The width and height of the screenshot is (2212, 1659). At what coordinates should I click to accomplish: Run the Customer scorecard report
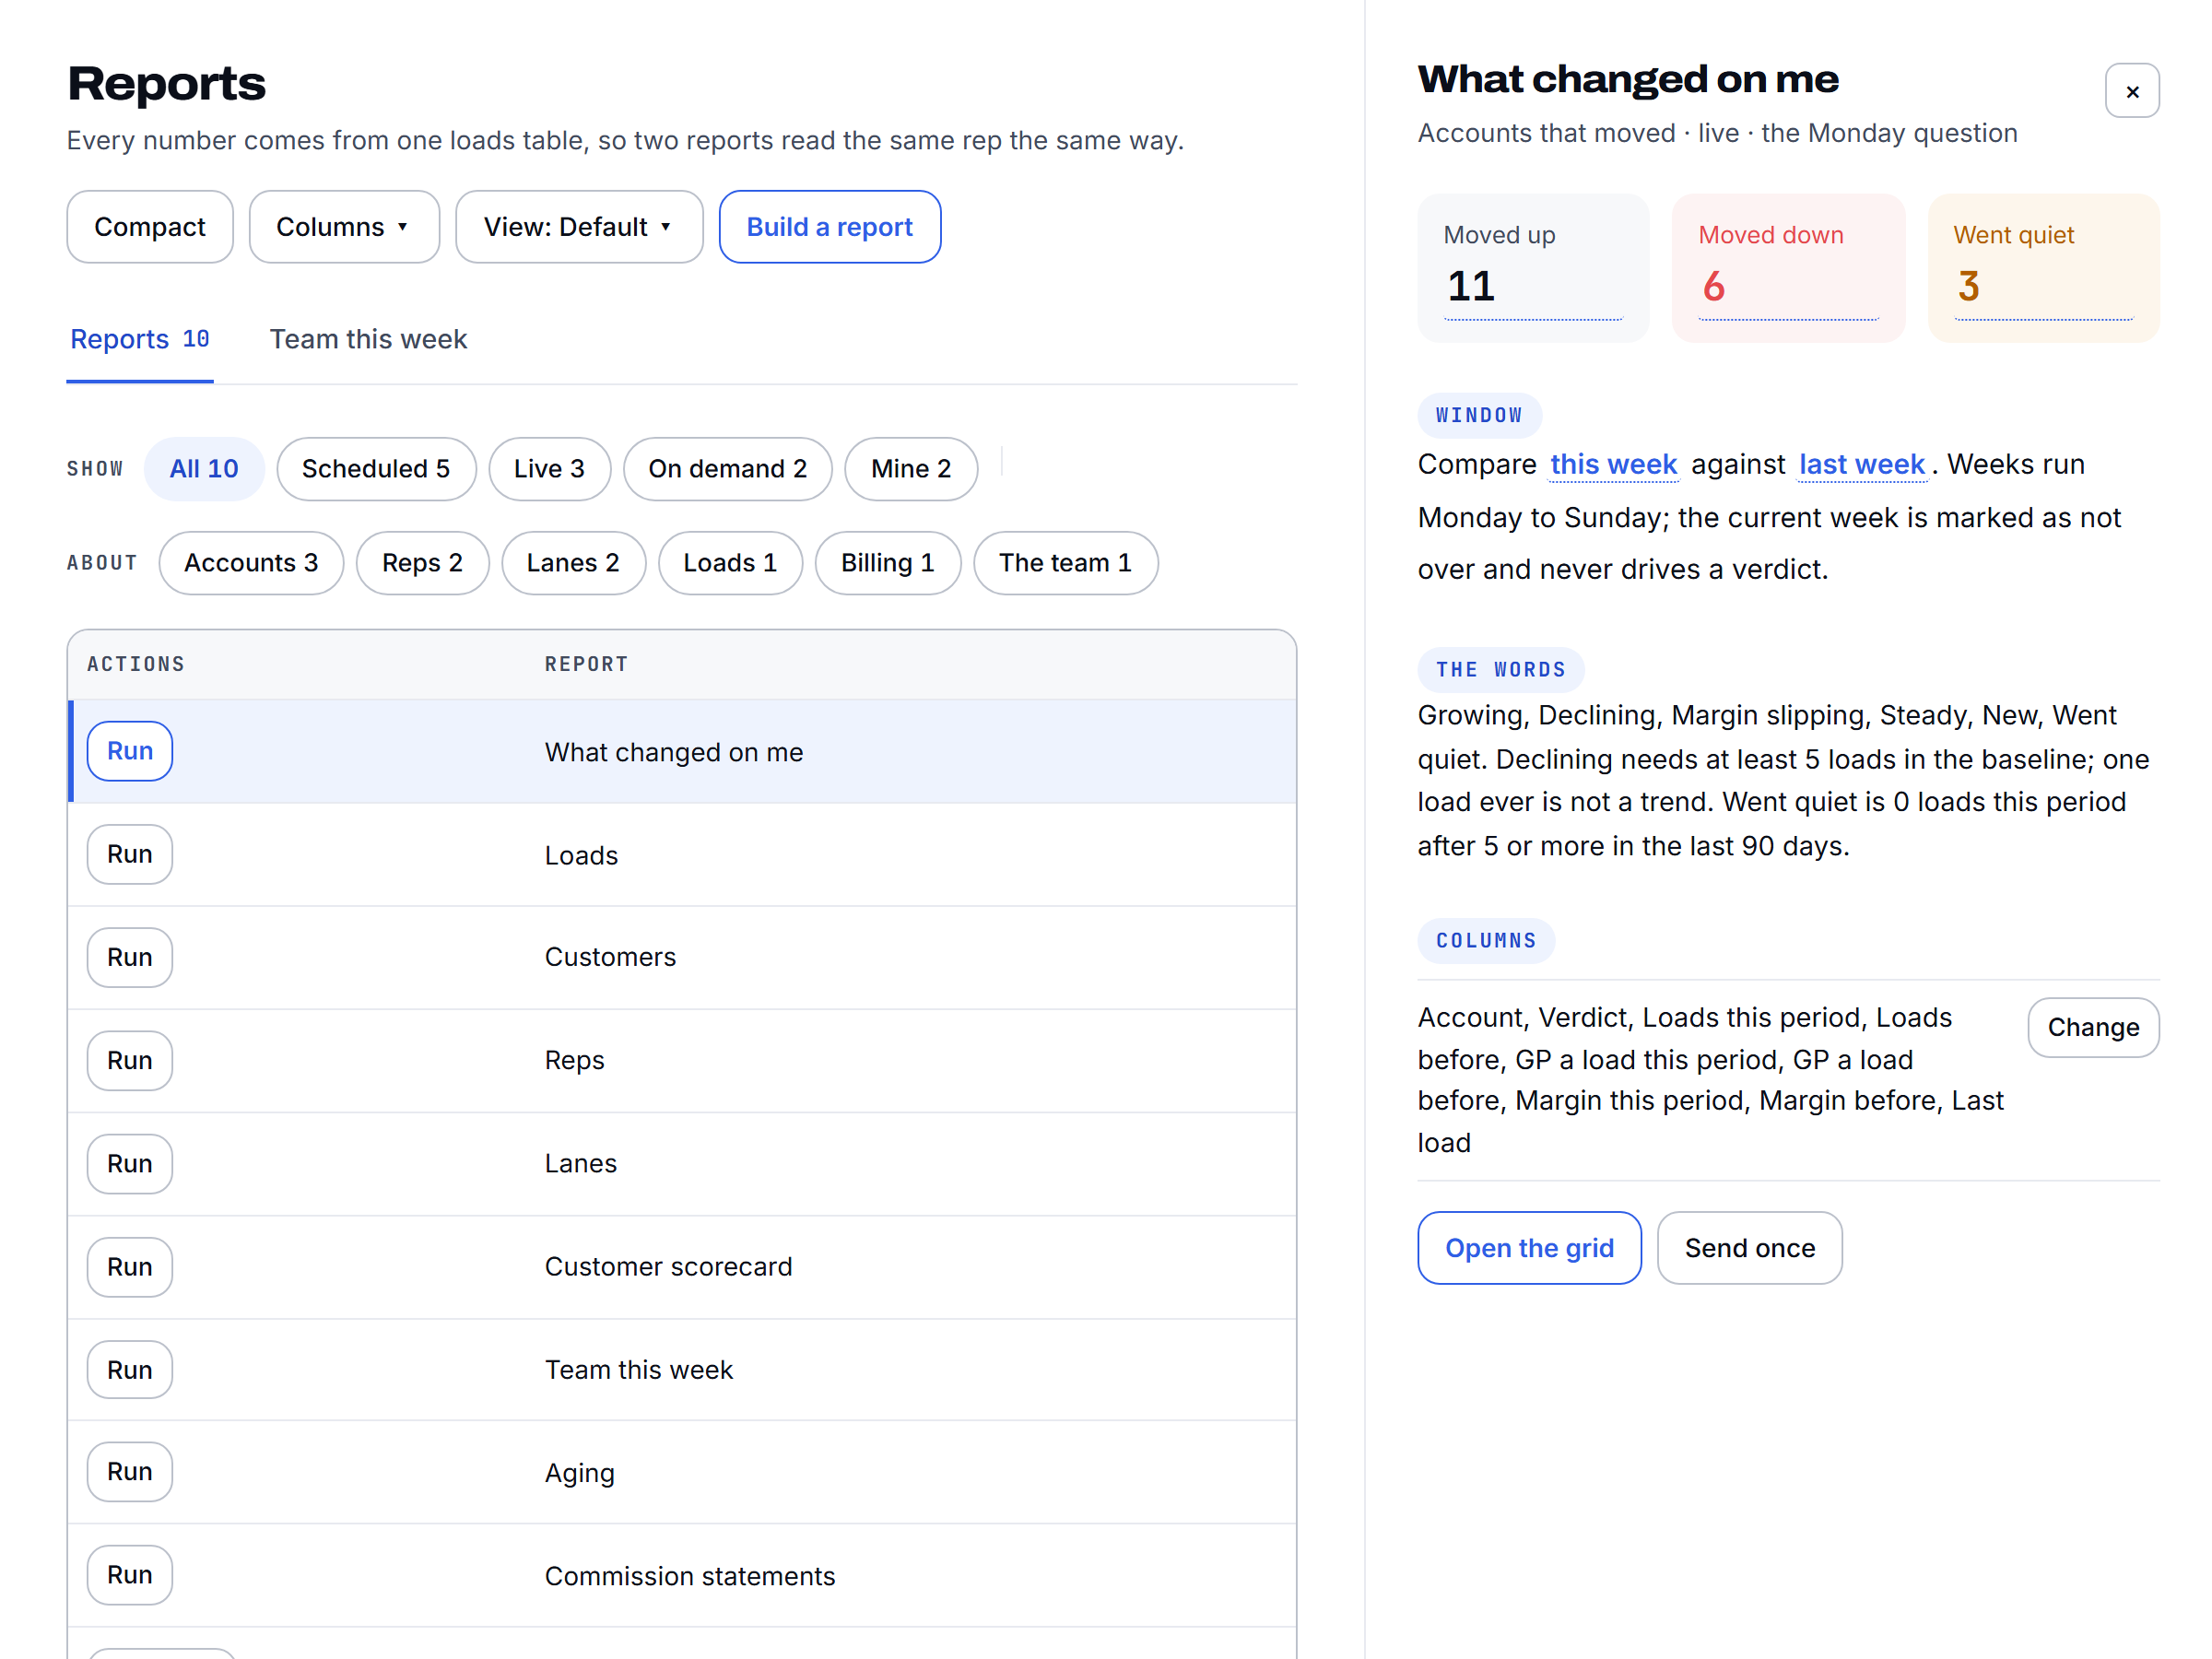(x=130, y=1267)
